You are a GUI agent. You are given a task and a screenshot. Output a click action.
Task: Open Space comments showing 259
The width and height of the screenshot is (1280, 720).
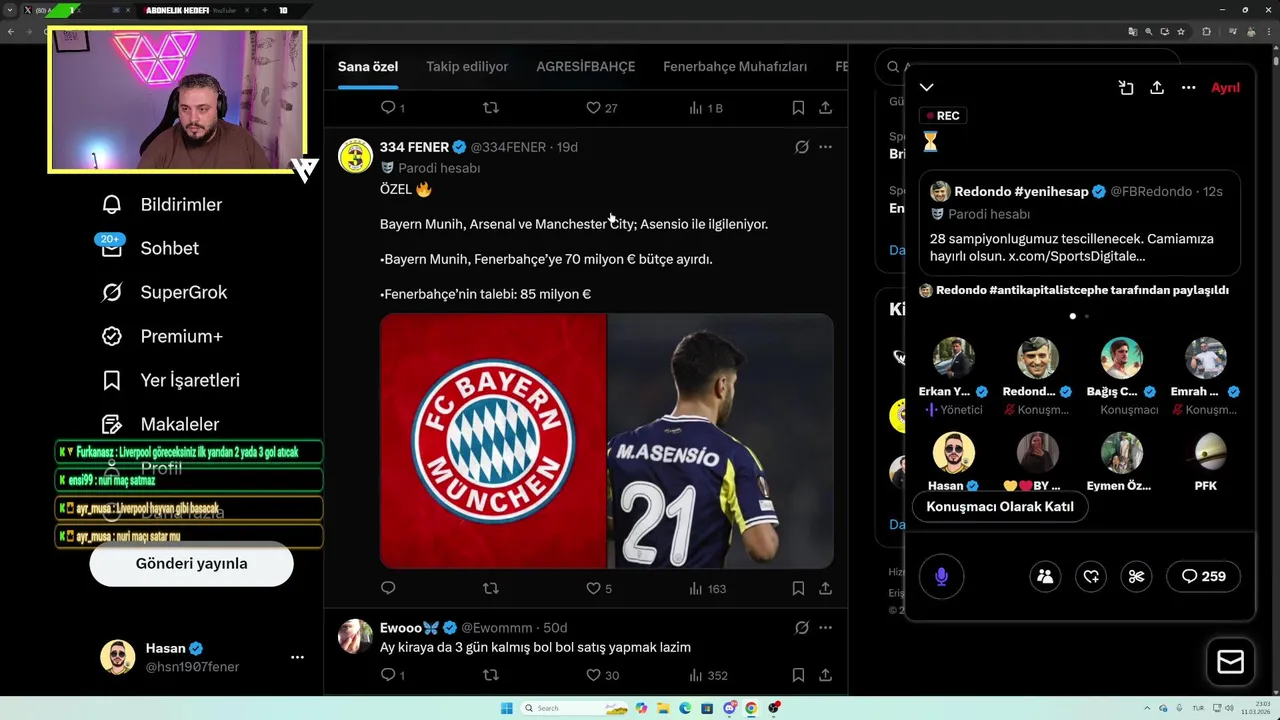click(x=1204, y=576)
